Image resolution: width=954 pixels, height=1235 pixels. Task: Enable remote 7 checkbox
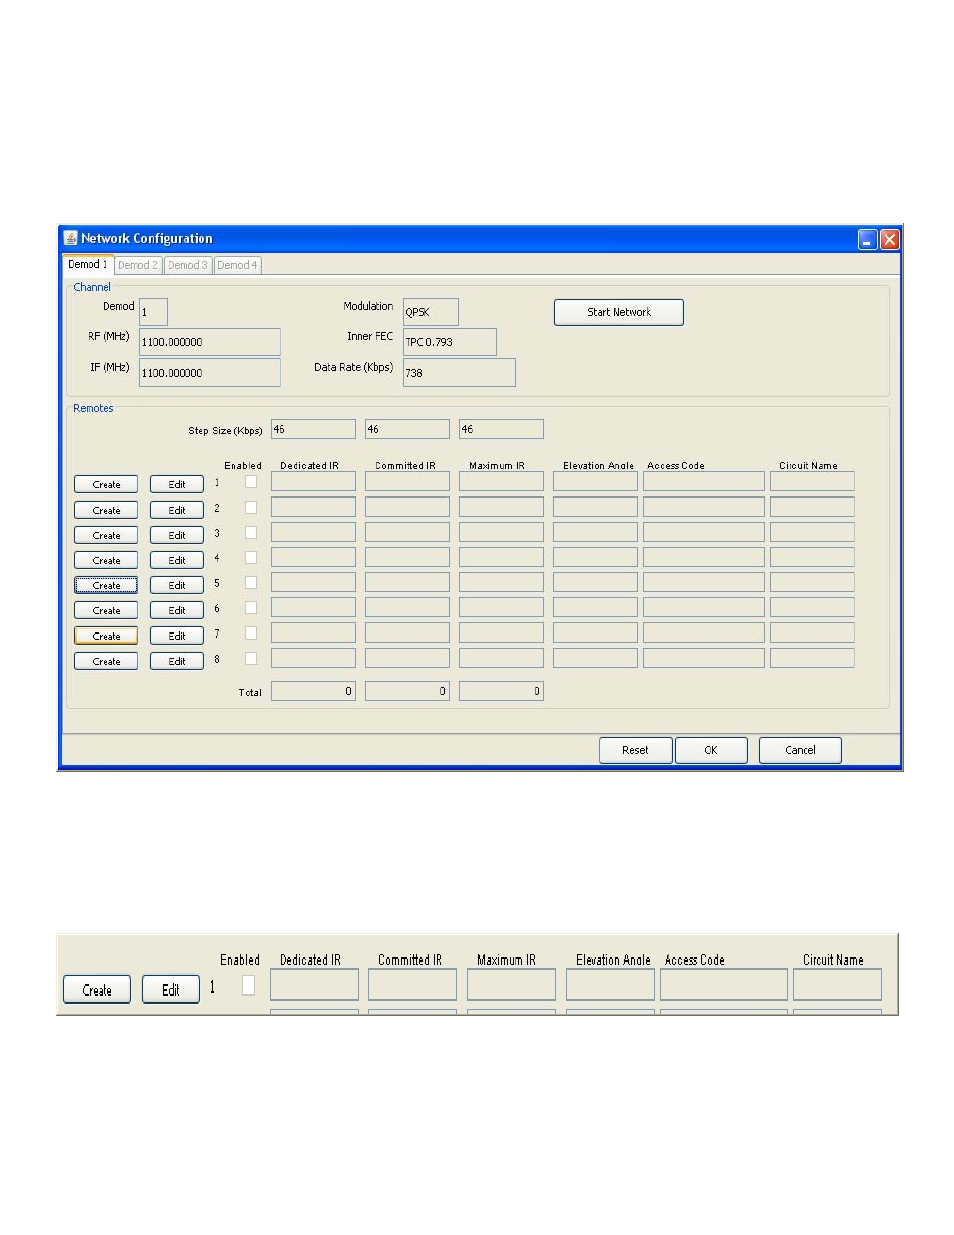coord(251,633)
